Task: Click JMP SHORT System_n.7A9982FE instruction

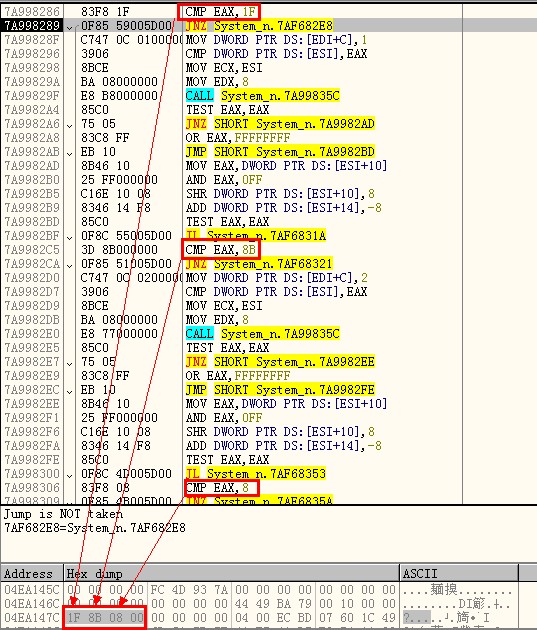Action: 280,390
